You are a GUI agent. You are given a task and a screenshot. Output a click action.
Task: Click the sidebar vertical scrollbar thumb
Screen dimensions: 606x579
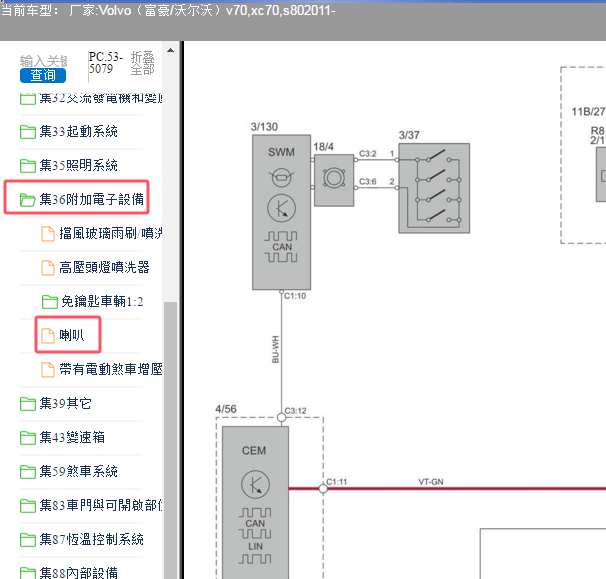(x=170, y=440)
